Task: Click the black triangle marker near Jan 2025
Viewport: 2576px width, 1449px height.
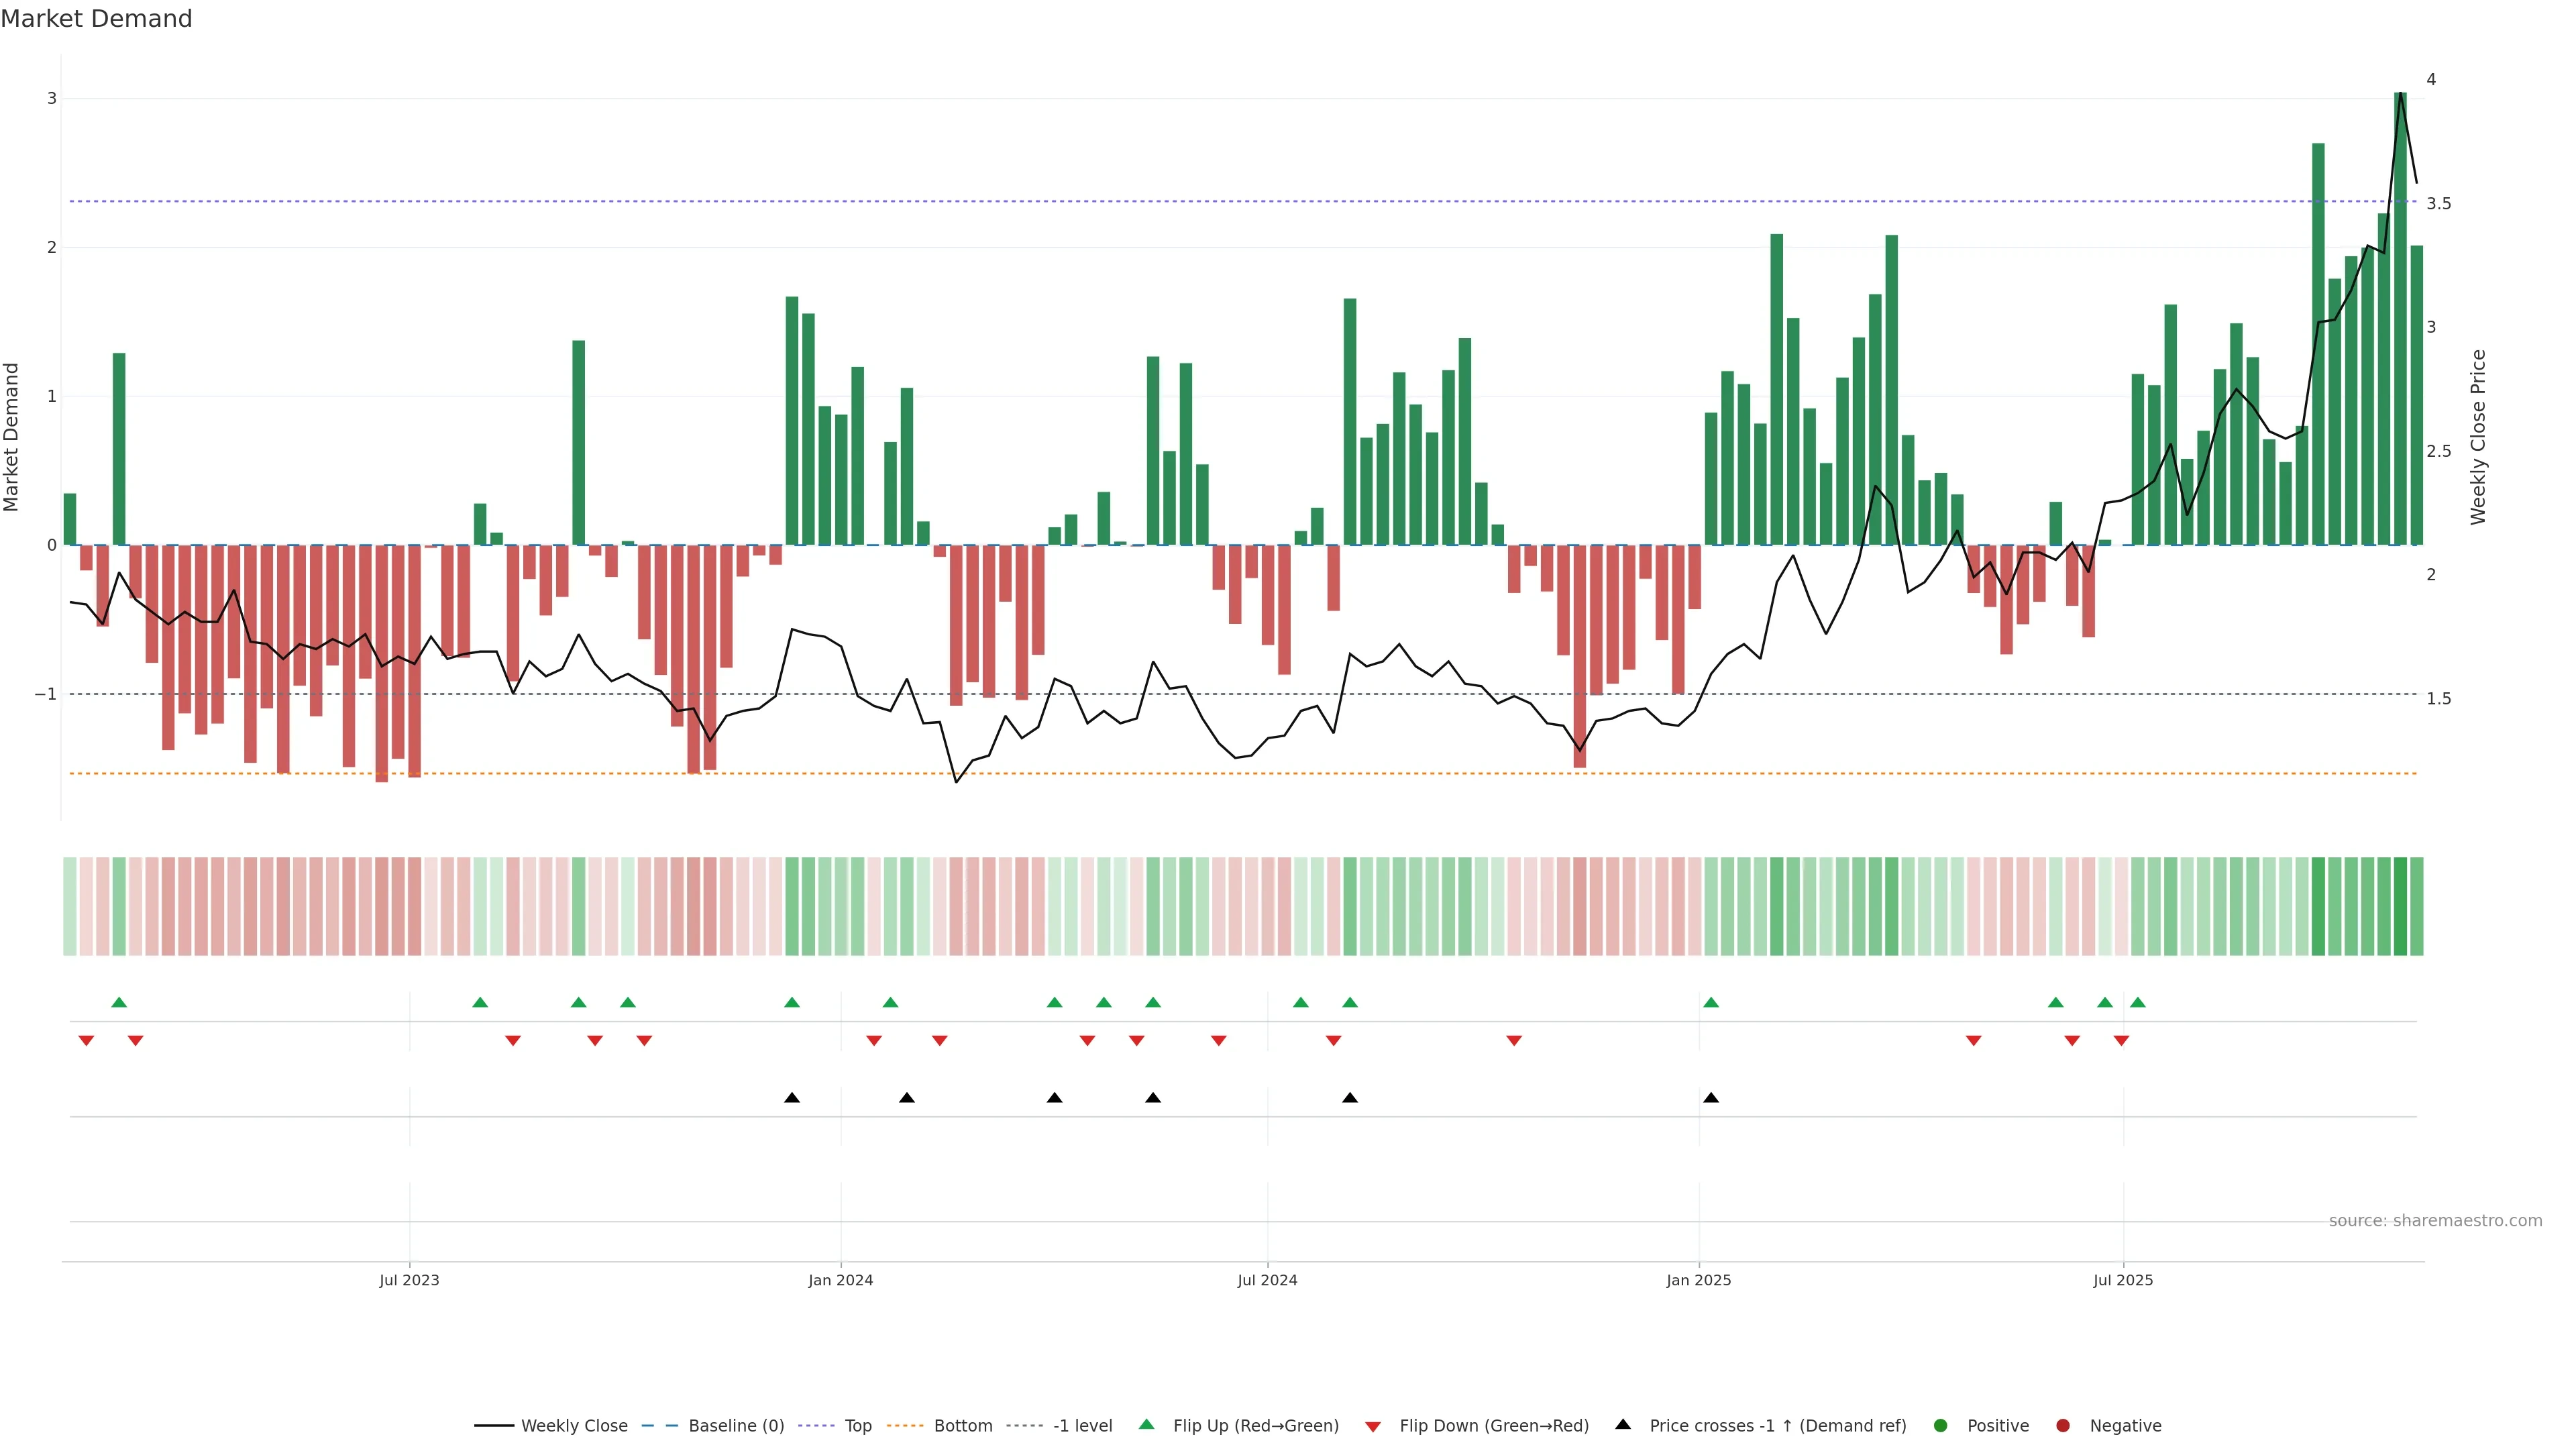Action: (1711, 1098)
